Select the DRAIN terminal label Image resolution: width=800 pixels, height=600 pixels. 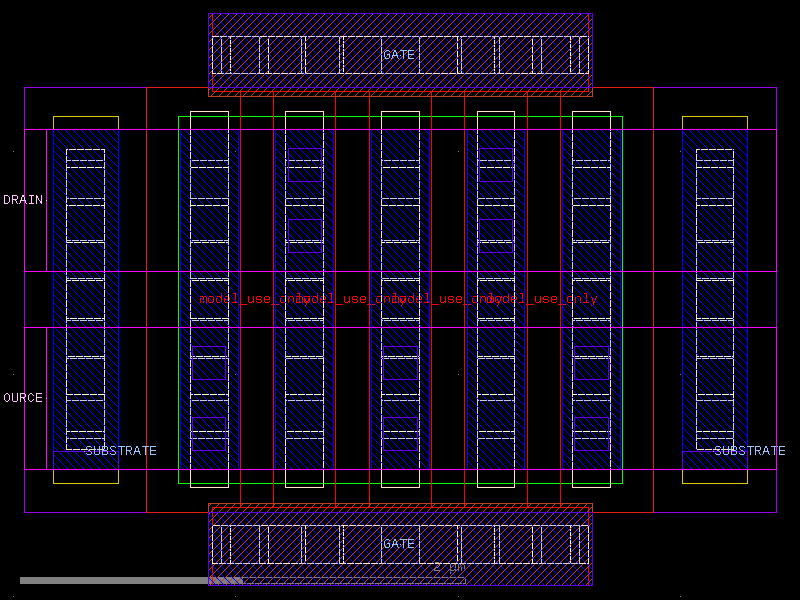click(x=22, y=199)
